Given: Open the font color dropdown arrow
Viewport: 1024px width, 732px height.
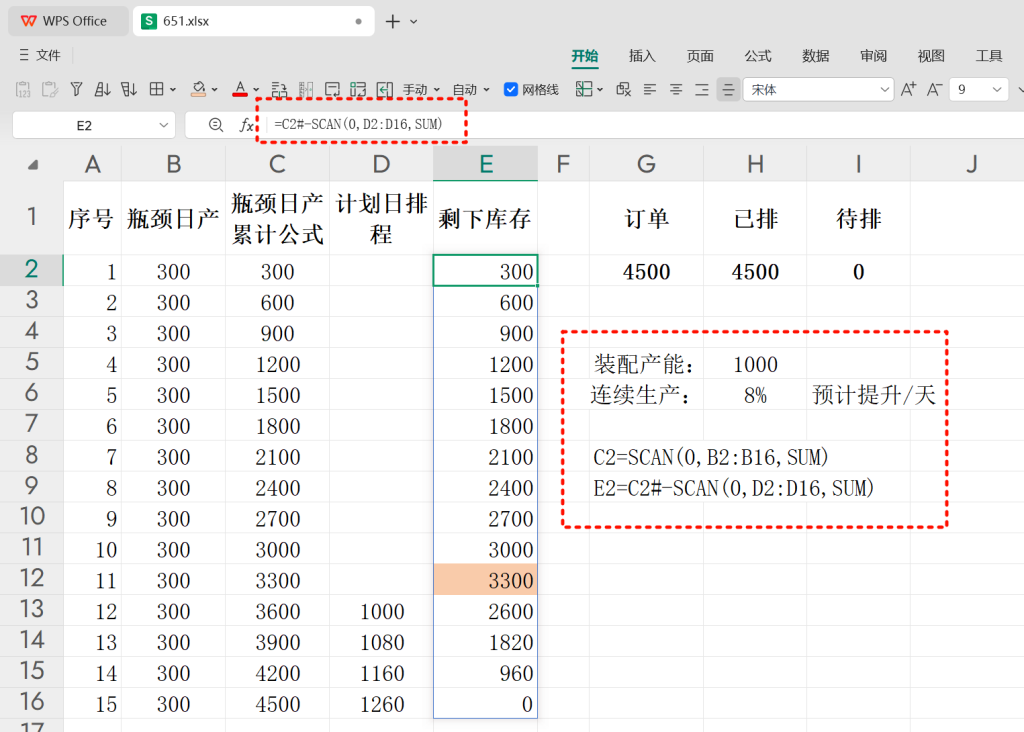Looking at the screenshot, I should pos(256,90).
